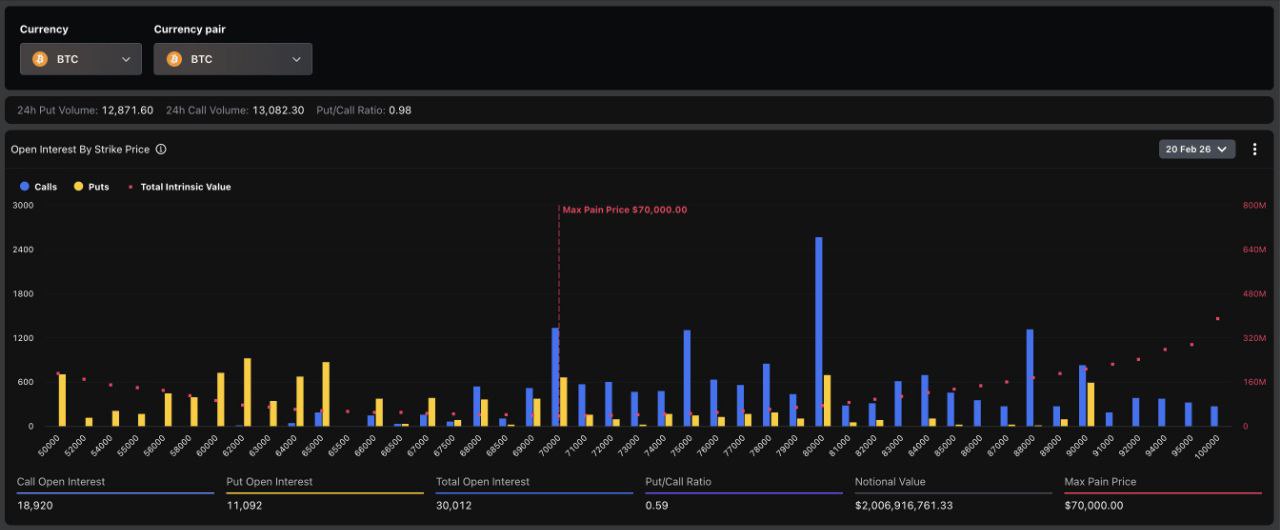Image resolution: width=1280 pixels, height=530 pixels.
Task: Expand the Currency dropdown chevron
Action: [x=126, y=59]
